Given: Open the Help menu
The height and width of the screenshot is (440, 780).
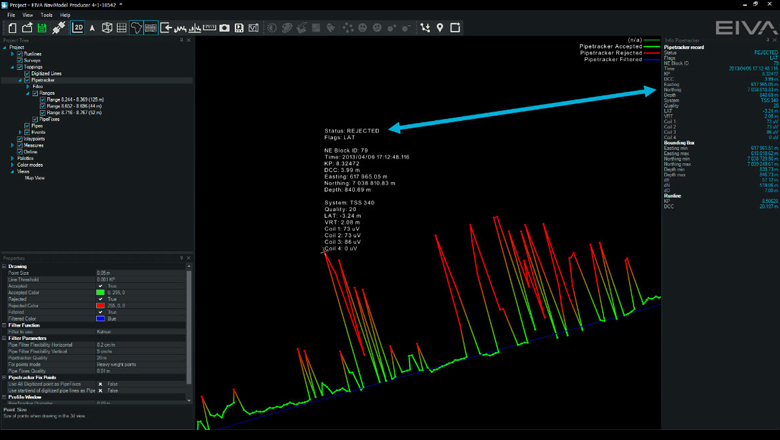Looking at the screenshot, I should click(65, 15).
